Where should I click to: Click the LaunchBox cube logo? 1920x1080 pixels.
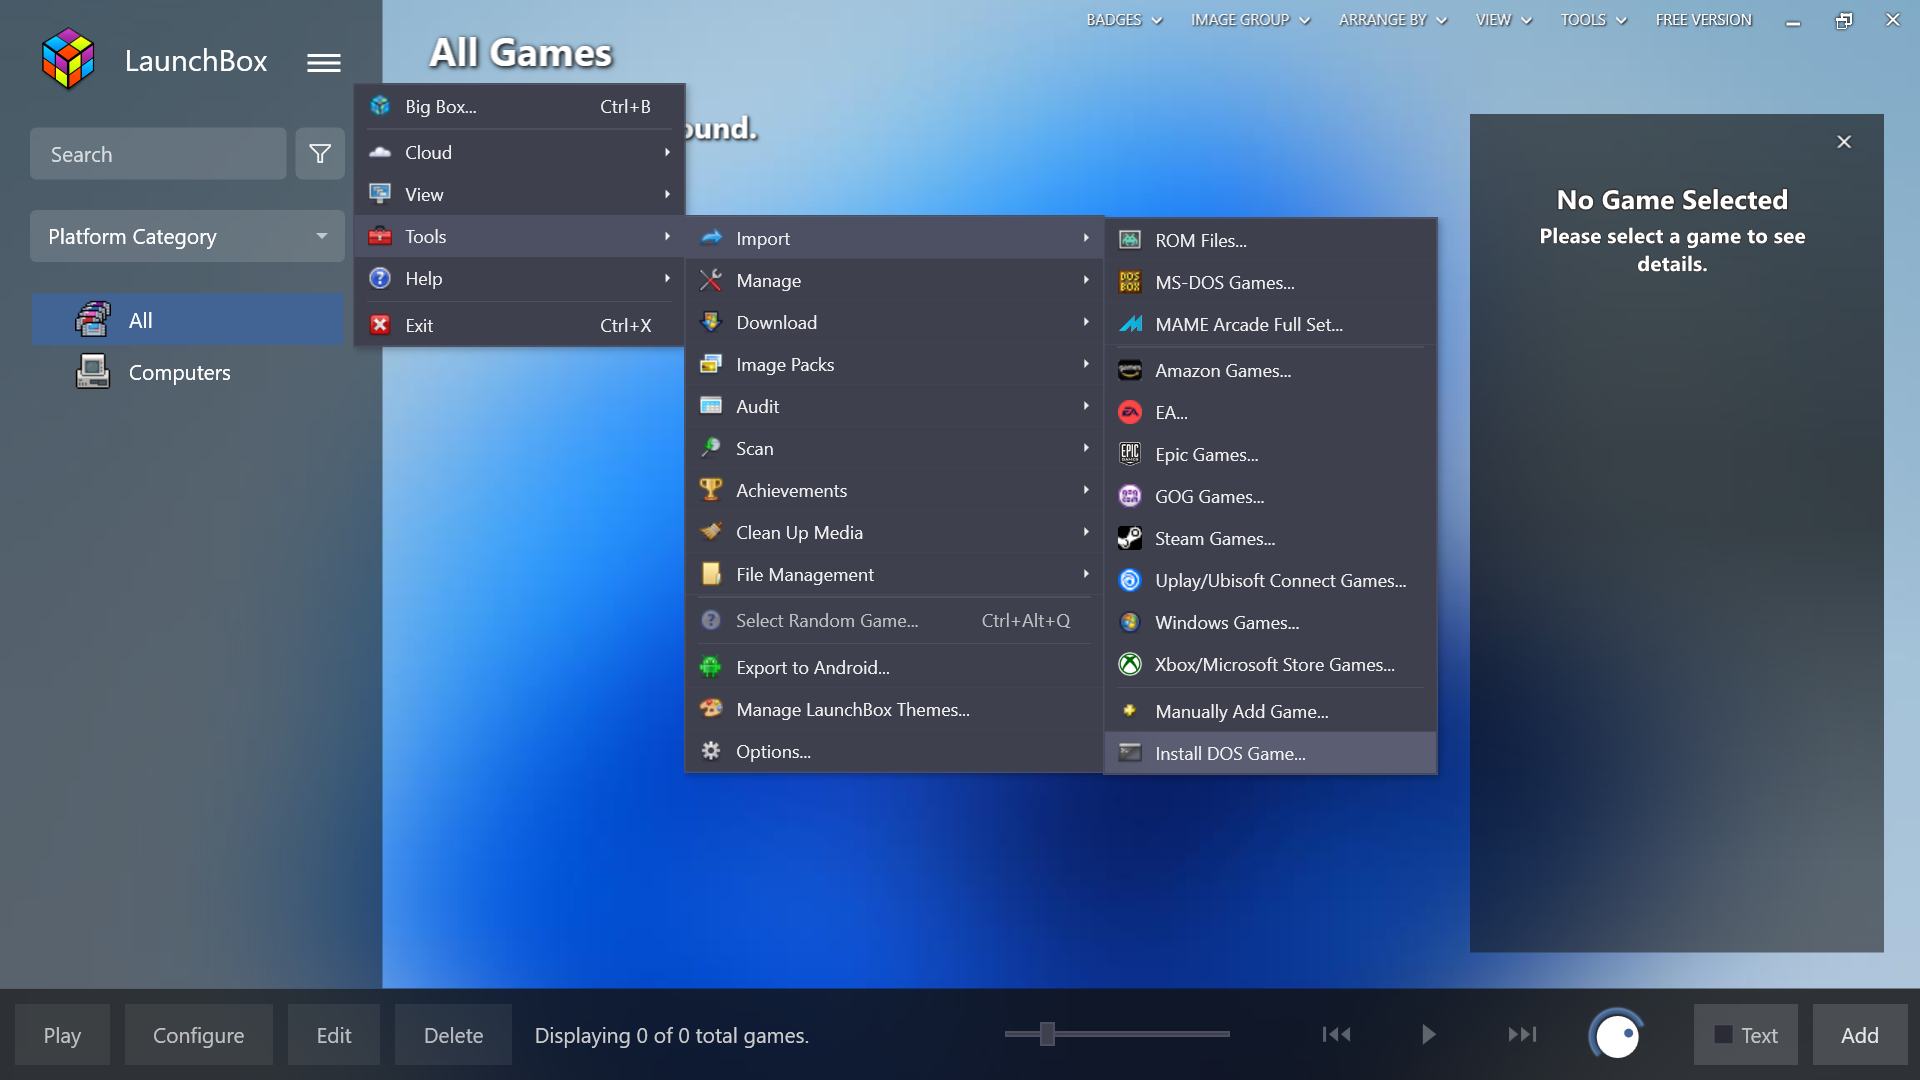pyautogui.click(x=68, y=59)
